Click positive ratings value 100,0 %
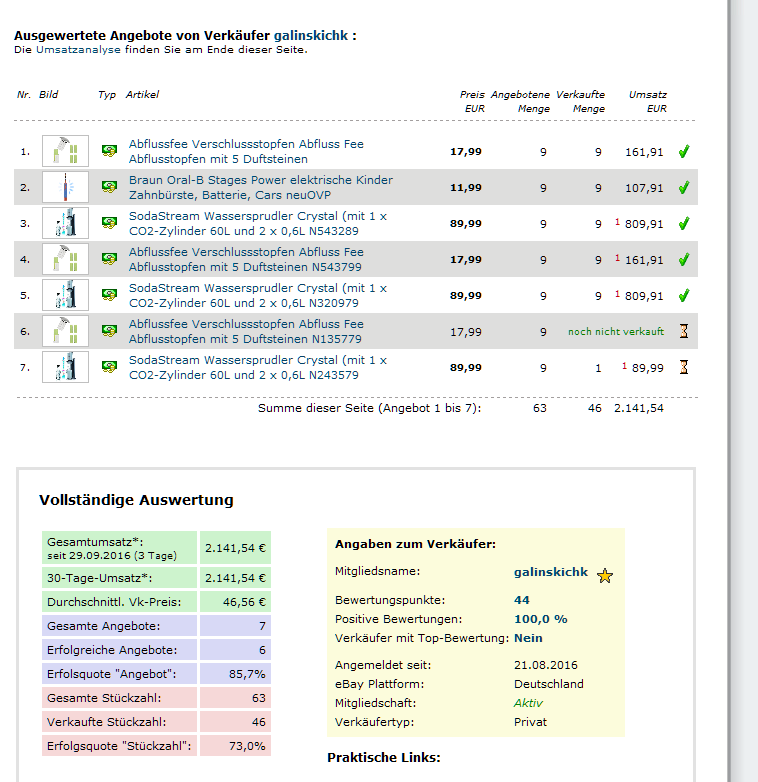758x782 pixels. click(541, 619)
